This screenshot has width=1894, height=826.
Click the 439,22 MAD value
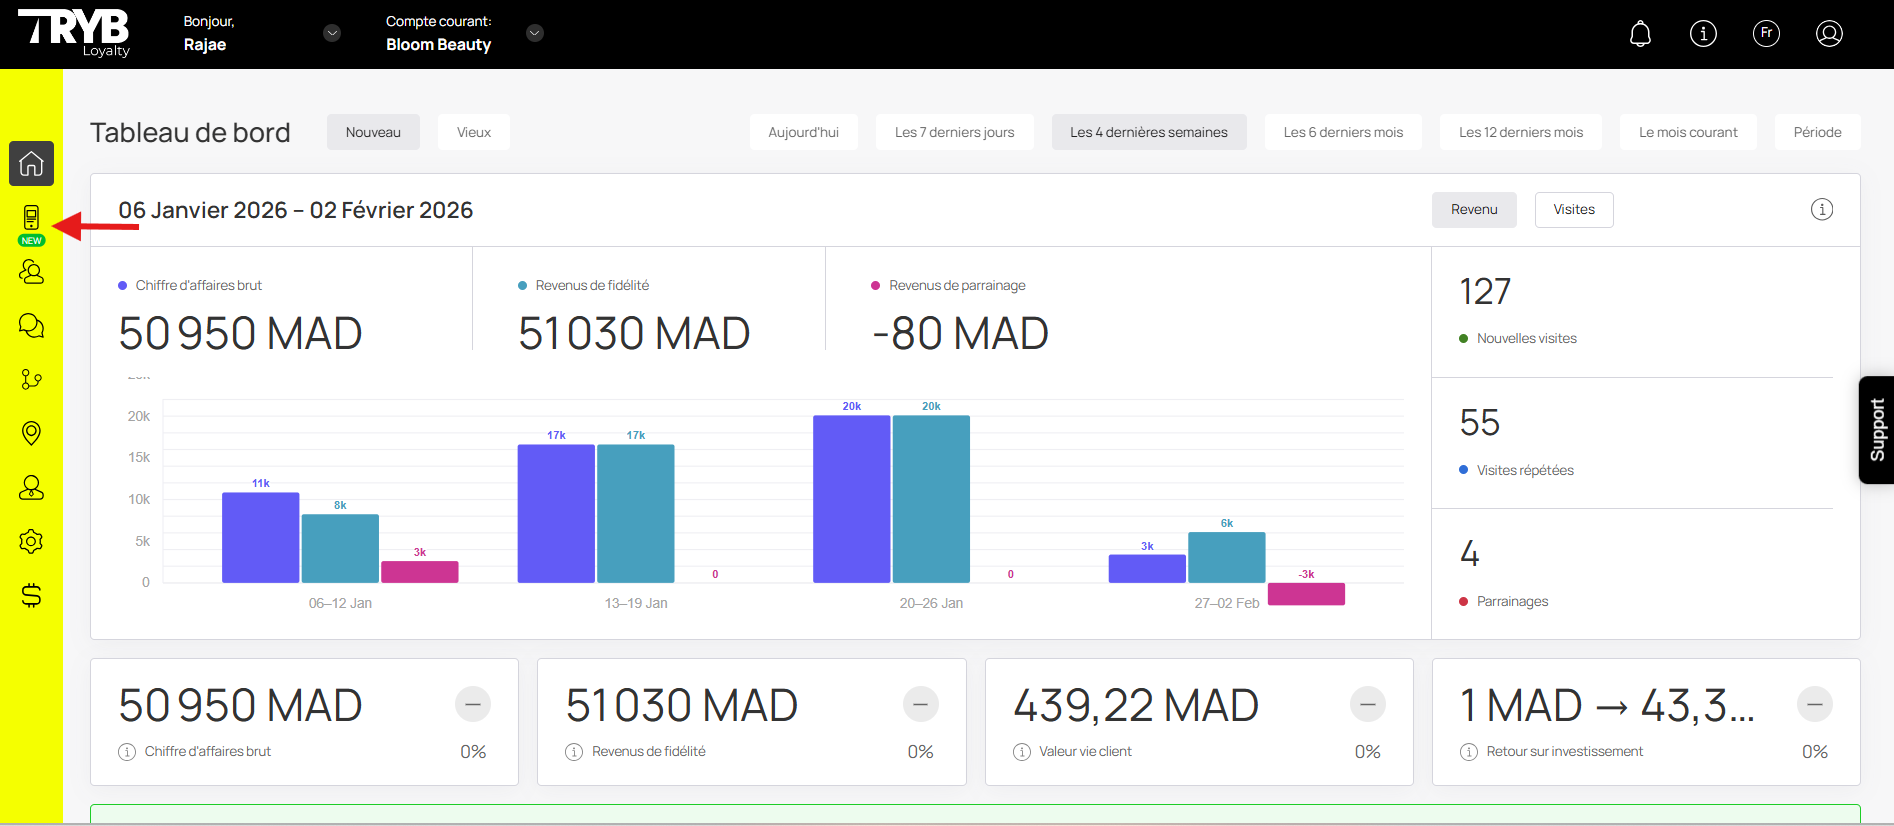tap(1136, 706)
